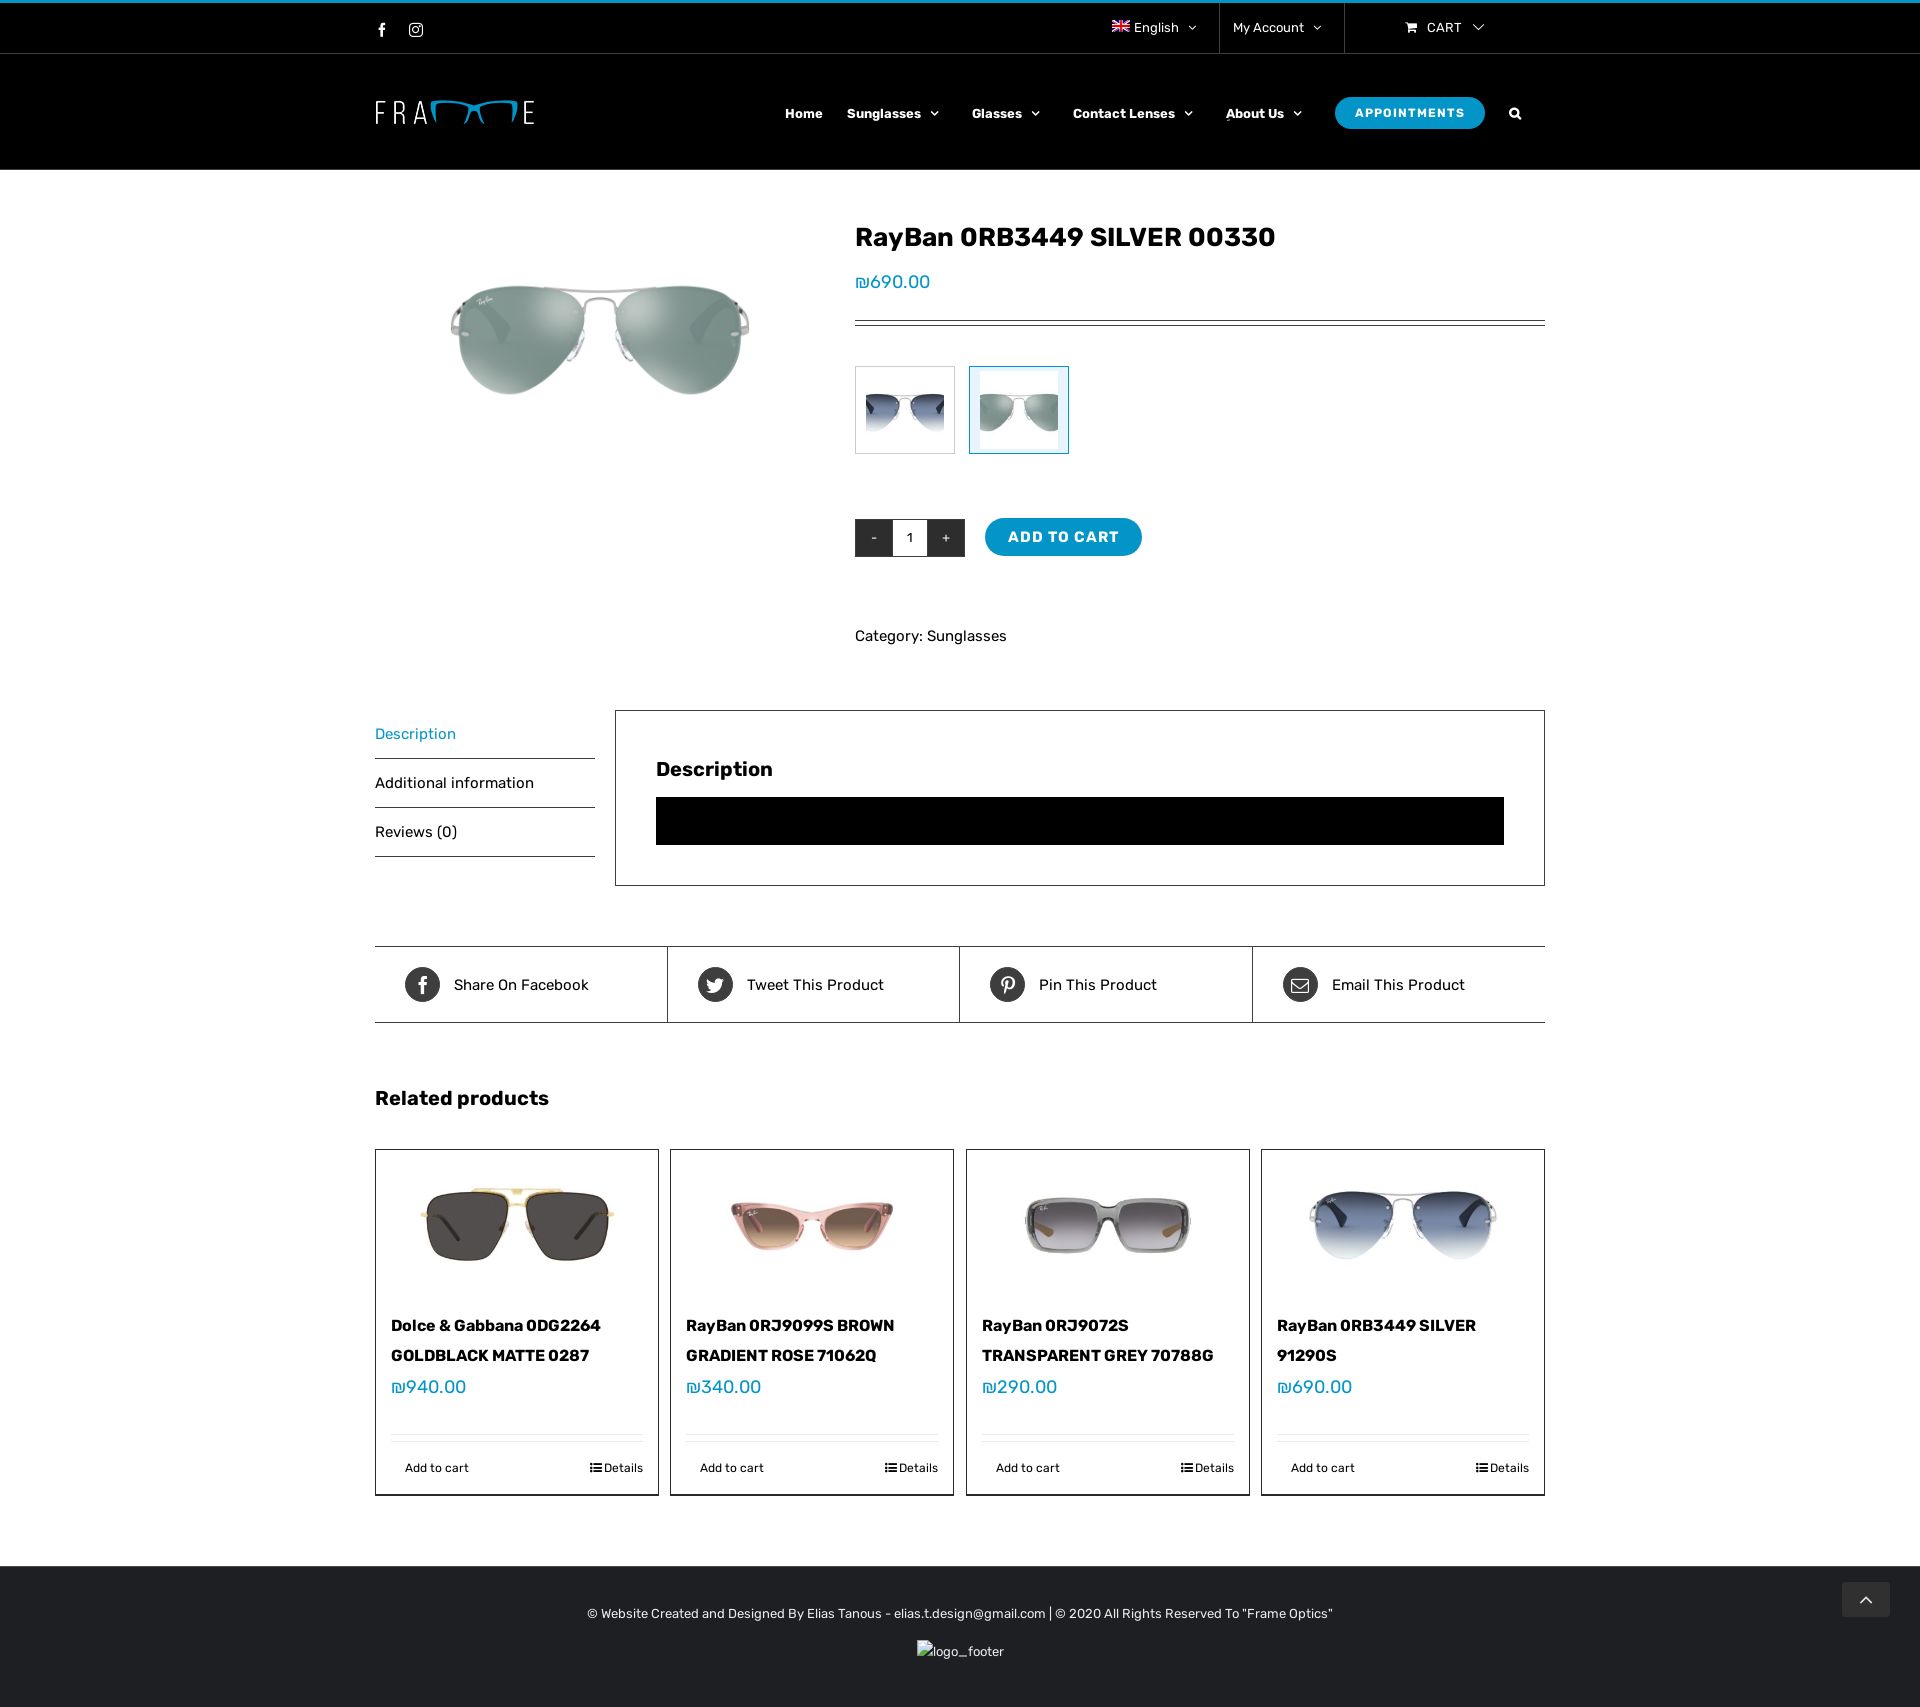Click Details list icon for RayBan 0RJ9099S
This screenshot has width=1920, height=1707.
point(891,1468)
